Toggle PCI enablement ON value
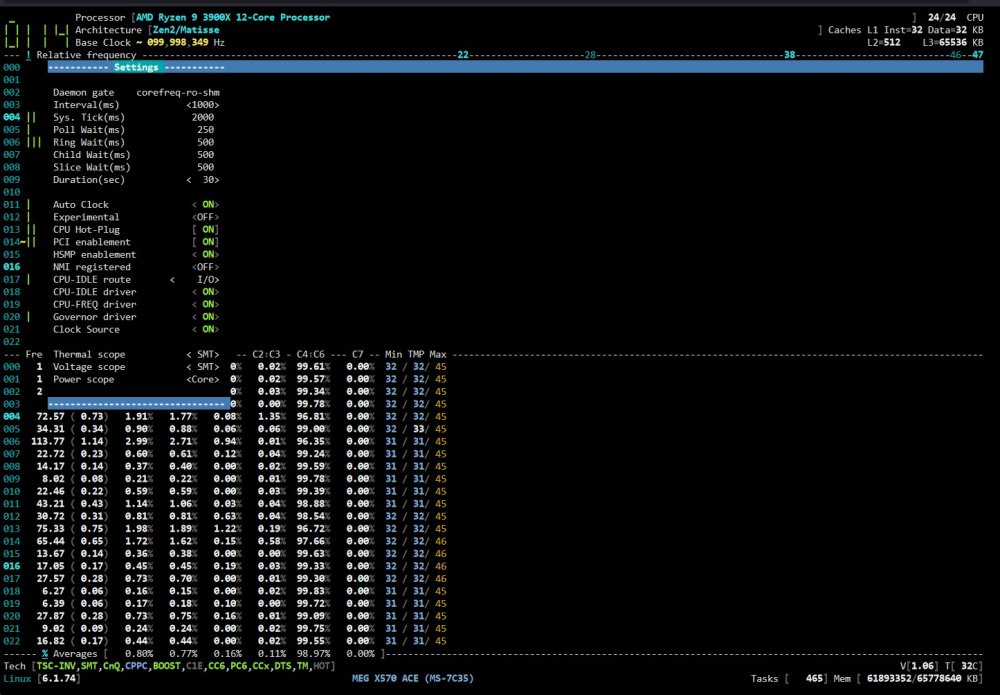This screenshot has width=1000, height=695. [x=205, y=242]
